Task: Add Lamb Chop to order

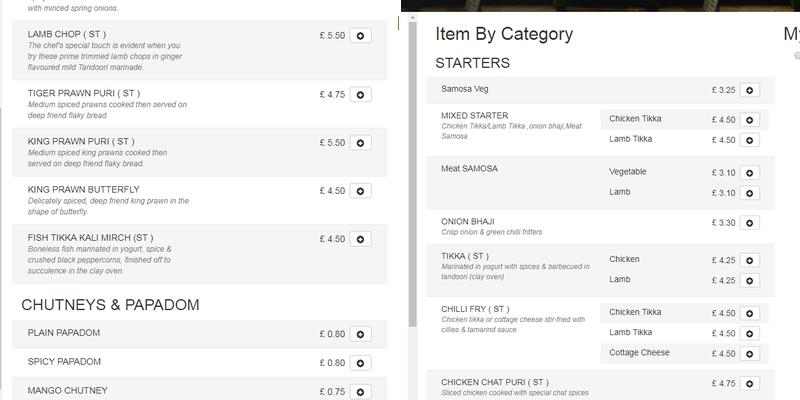Action: (x=361, y=36)
